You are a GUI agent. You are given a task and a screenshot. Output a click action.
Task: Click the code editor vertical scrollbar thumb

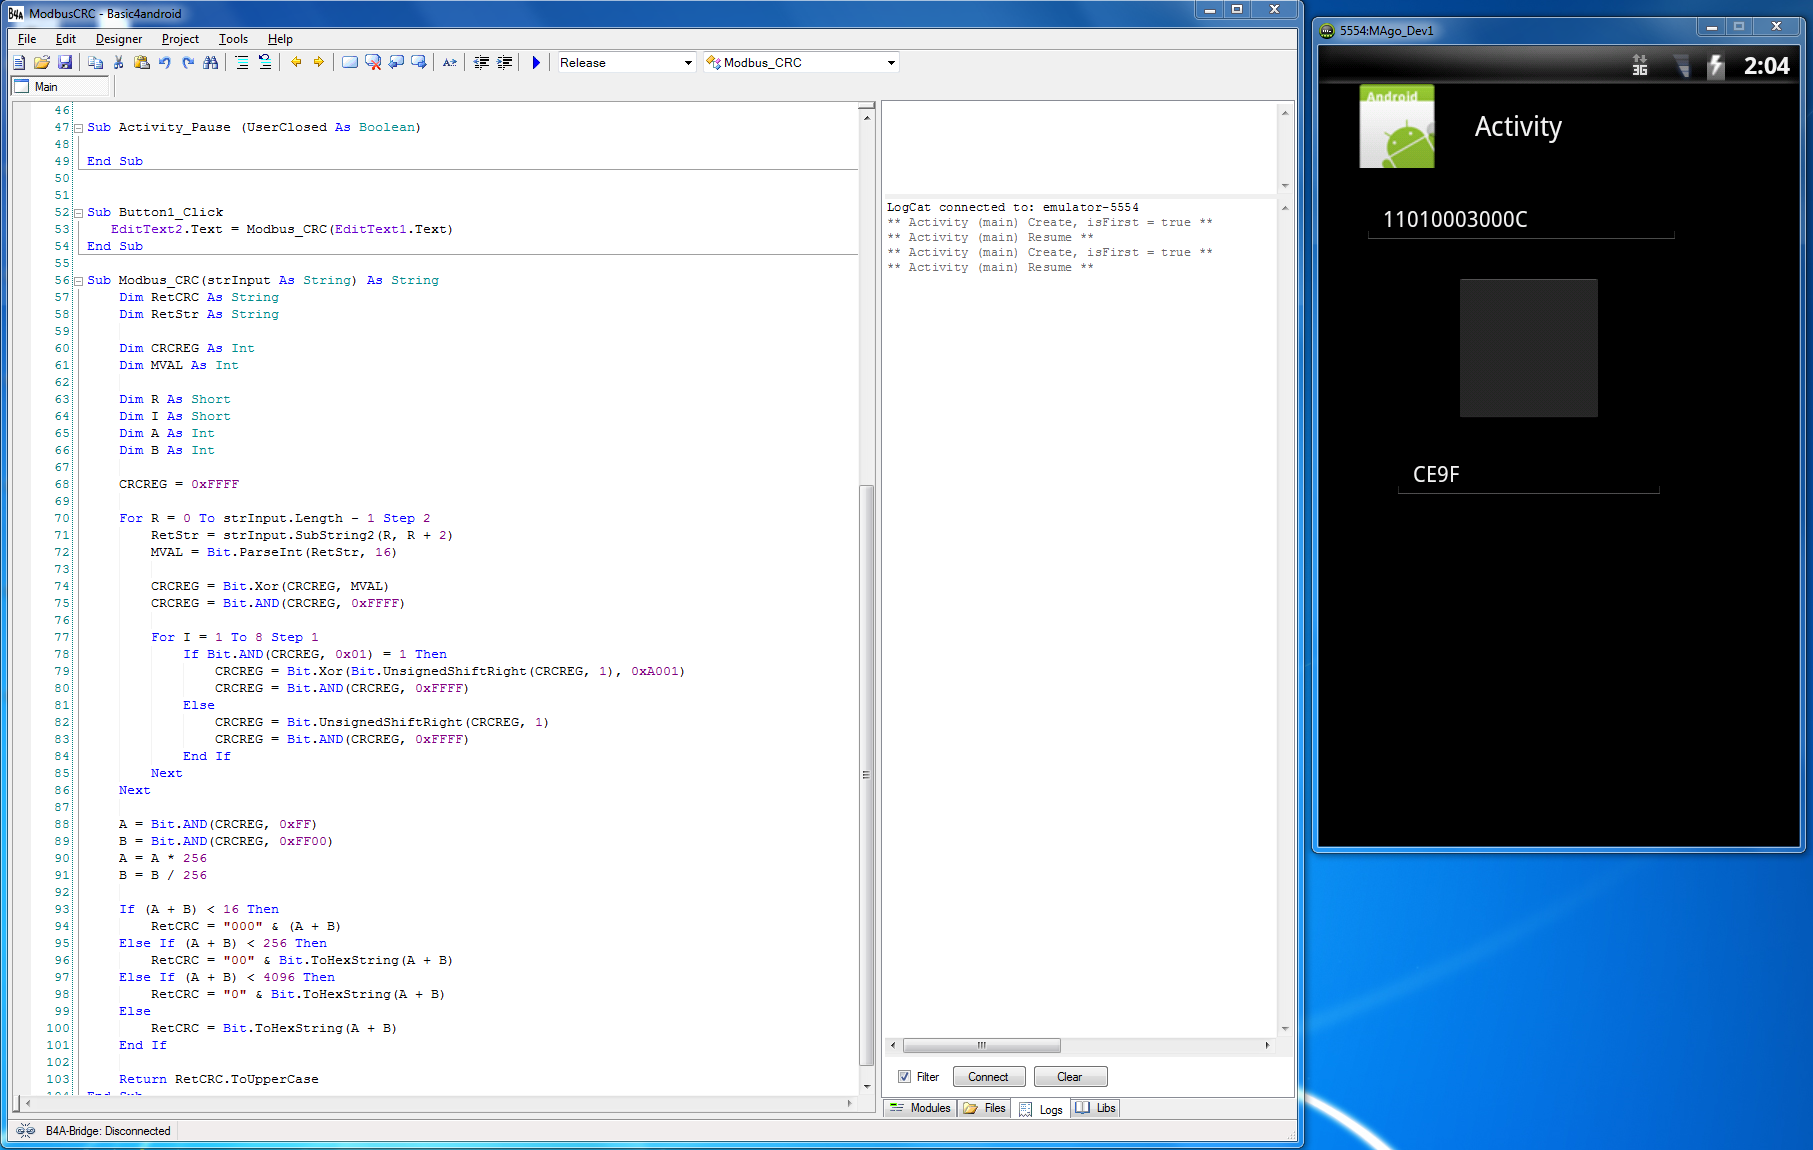pos(867,775)
